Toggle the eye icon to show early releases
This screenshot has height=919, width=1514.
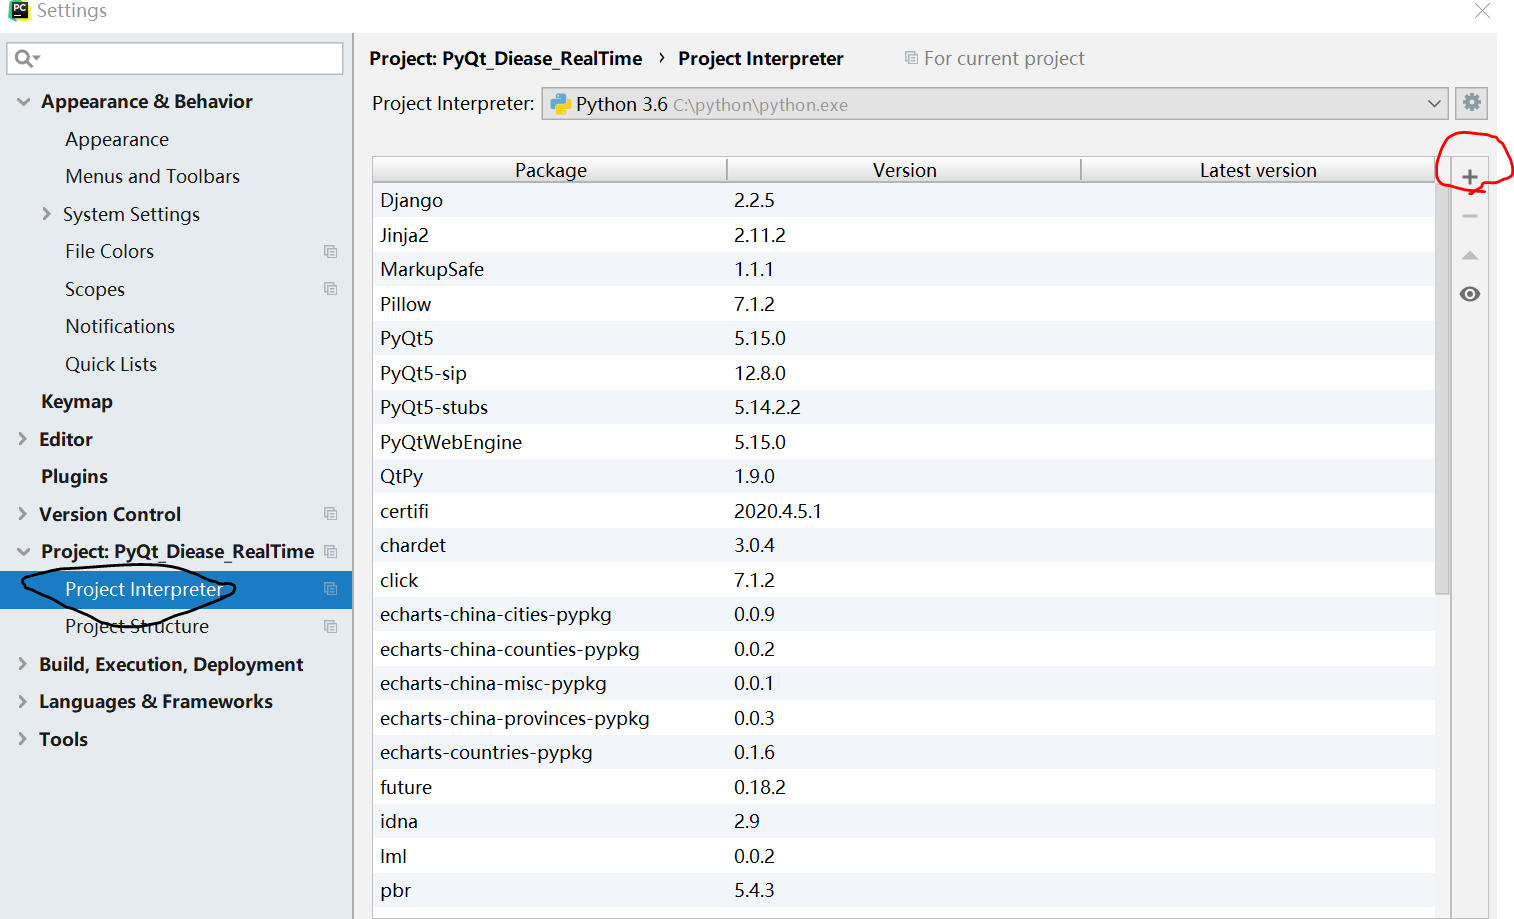tap(1469, 293)
